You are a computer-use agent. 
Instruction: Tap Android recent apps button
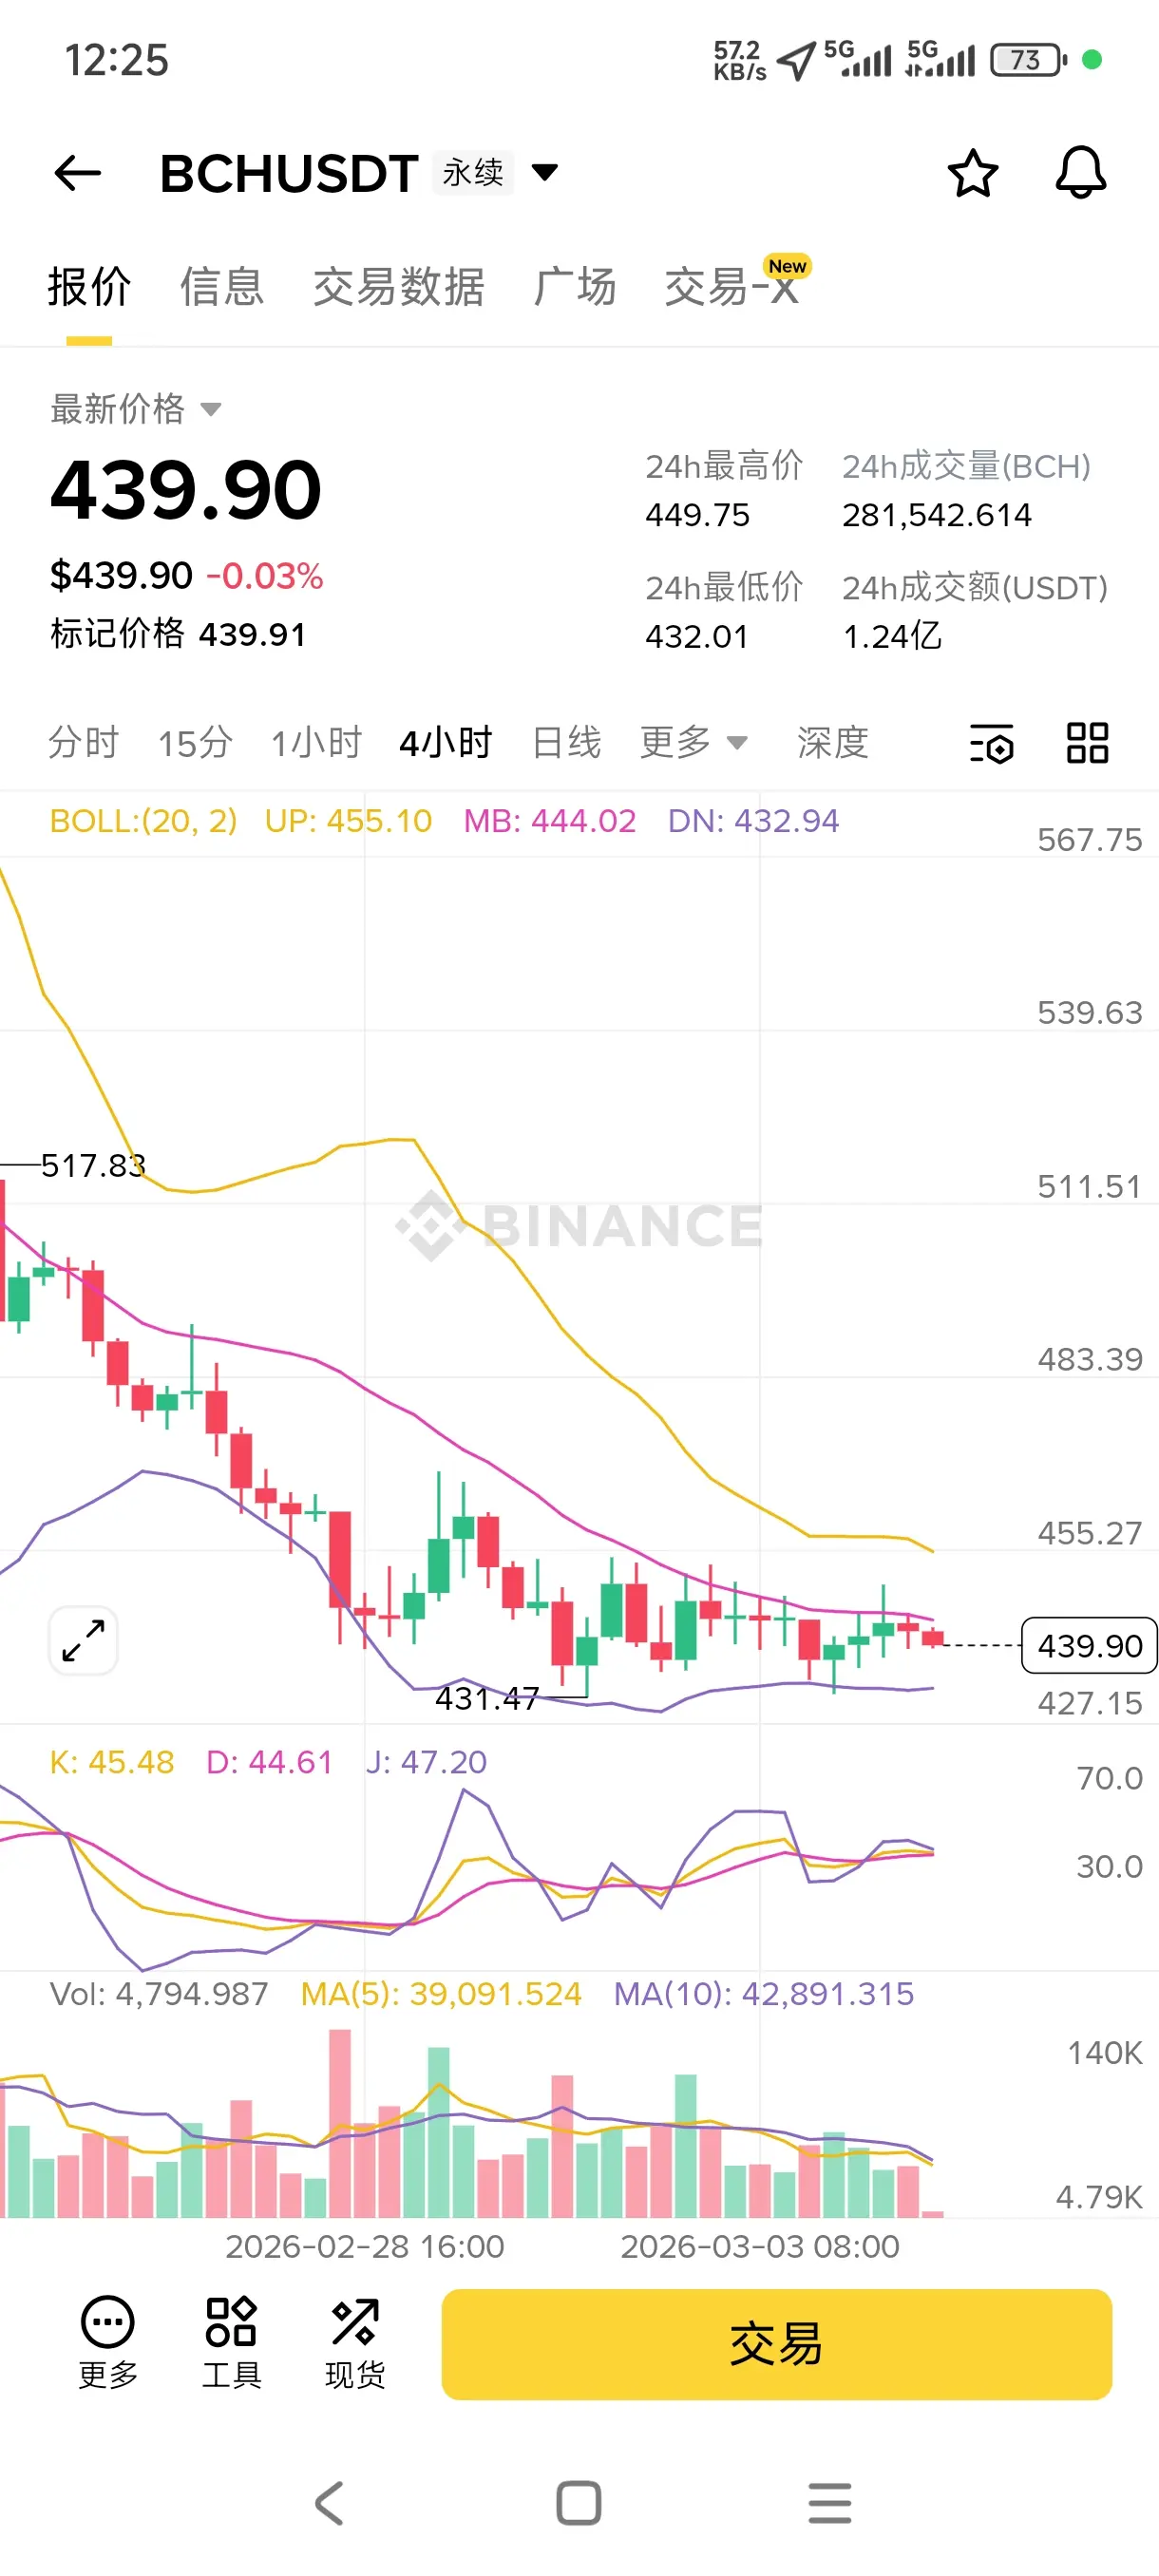(830, 2503)
